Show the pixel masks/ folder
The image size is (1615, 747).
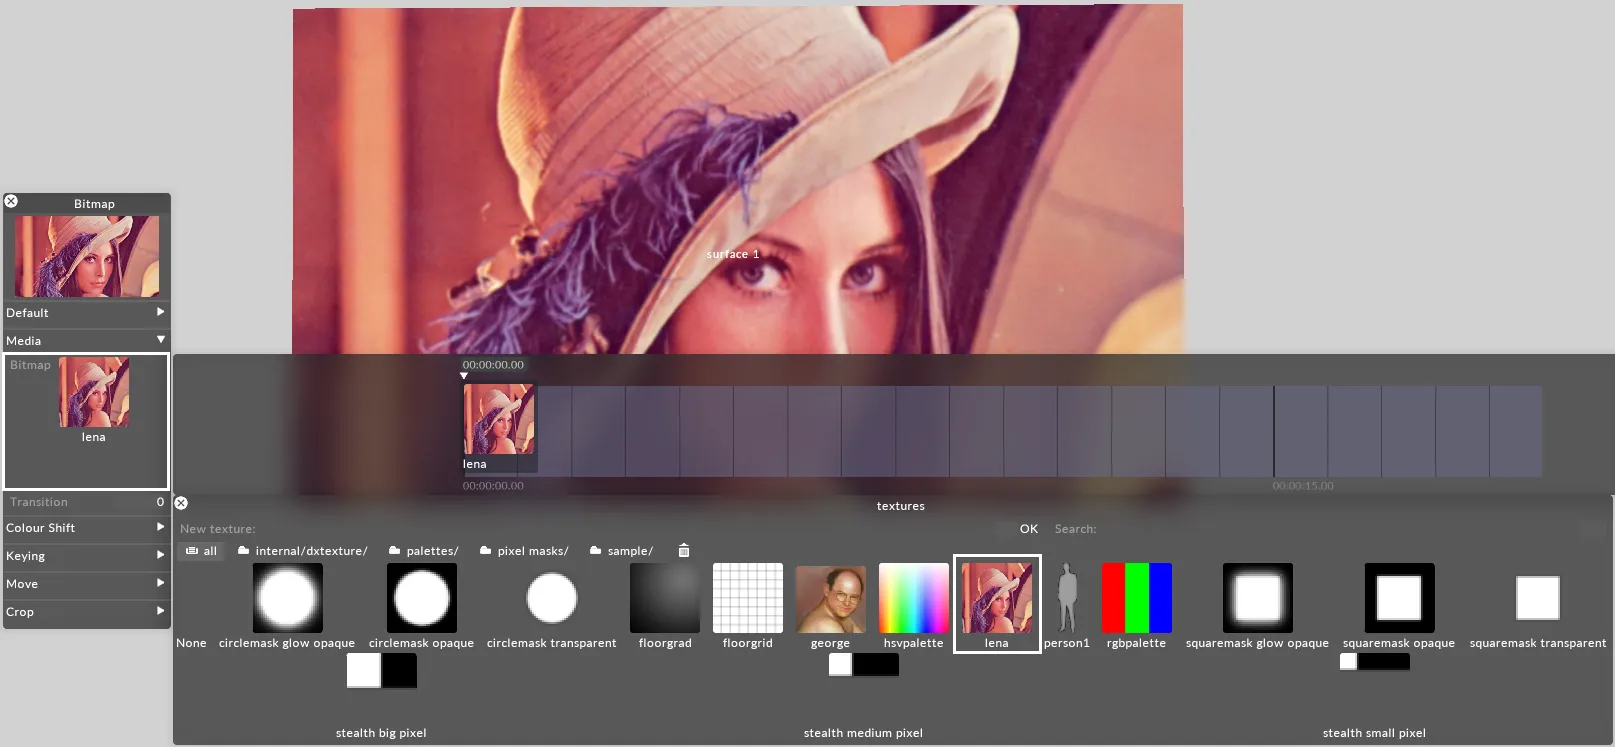pyautogui.click(x=524, y=551)
